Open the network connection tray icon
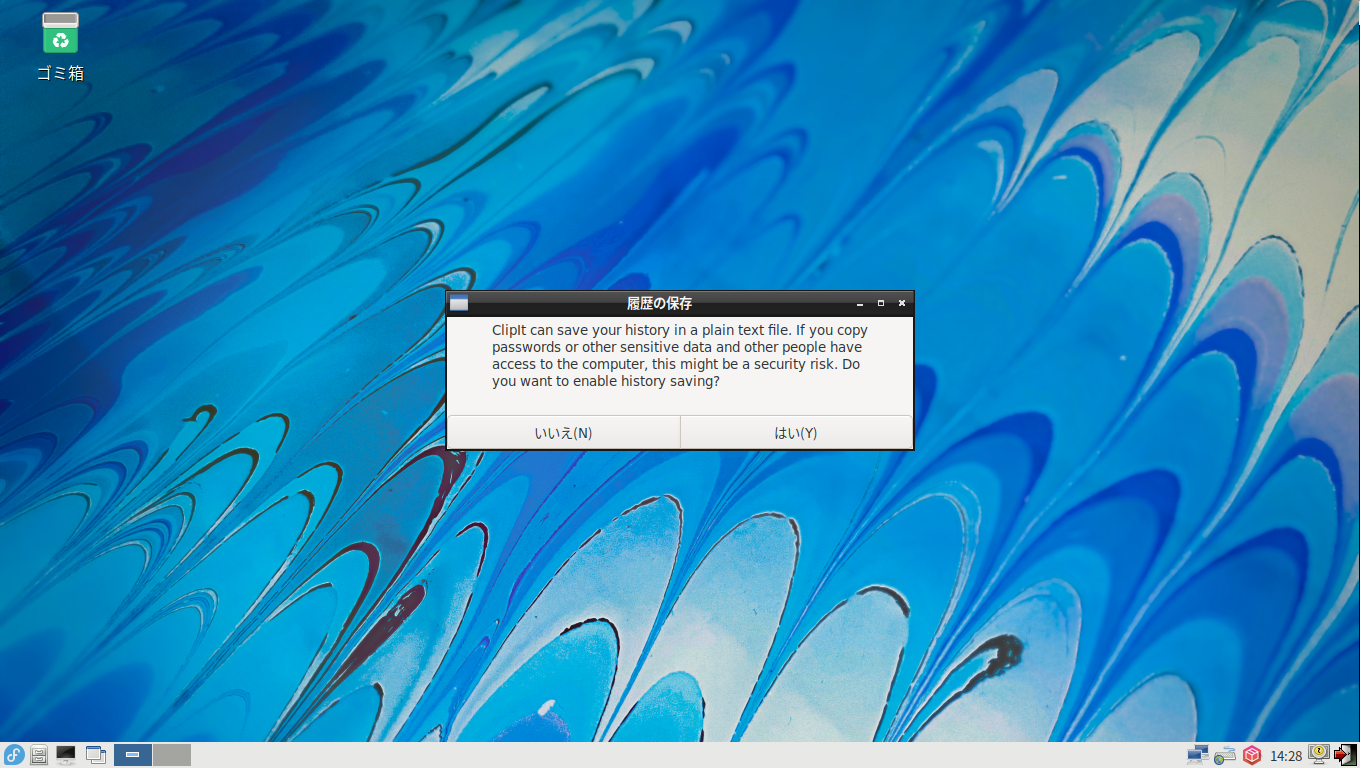This screenshot has height=768, width=1360. [x=1198, y=755]
